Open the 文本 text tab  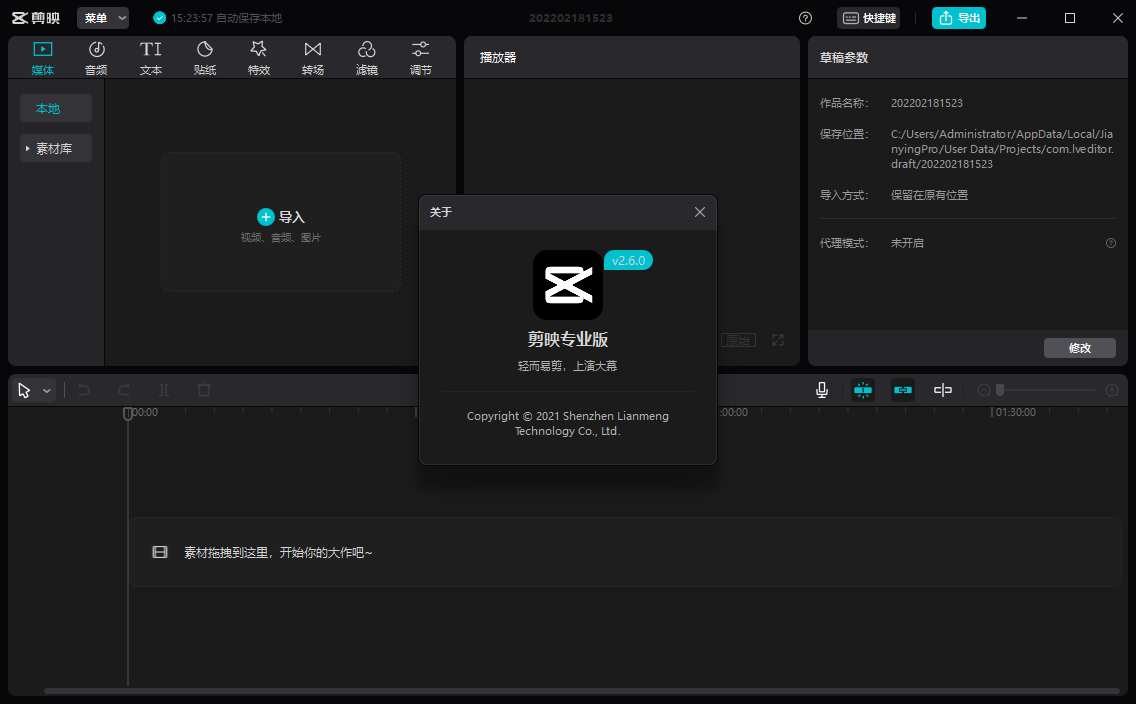click(x=151, y=58)
